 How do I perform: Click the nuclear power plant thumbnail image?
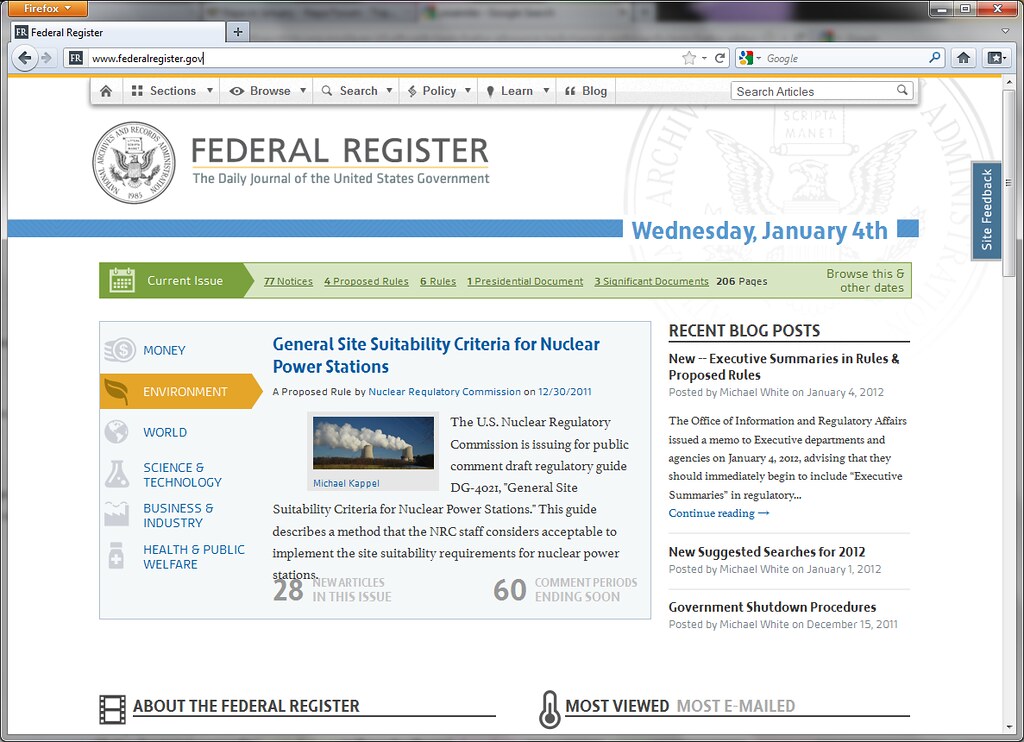373,443
